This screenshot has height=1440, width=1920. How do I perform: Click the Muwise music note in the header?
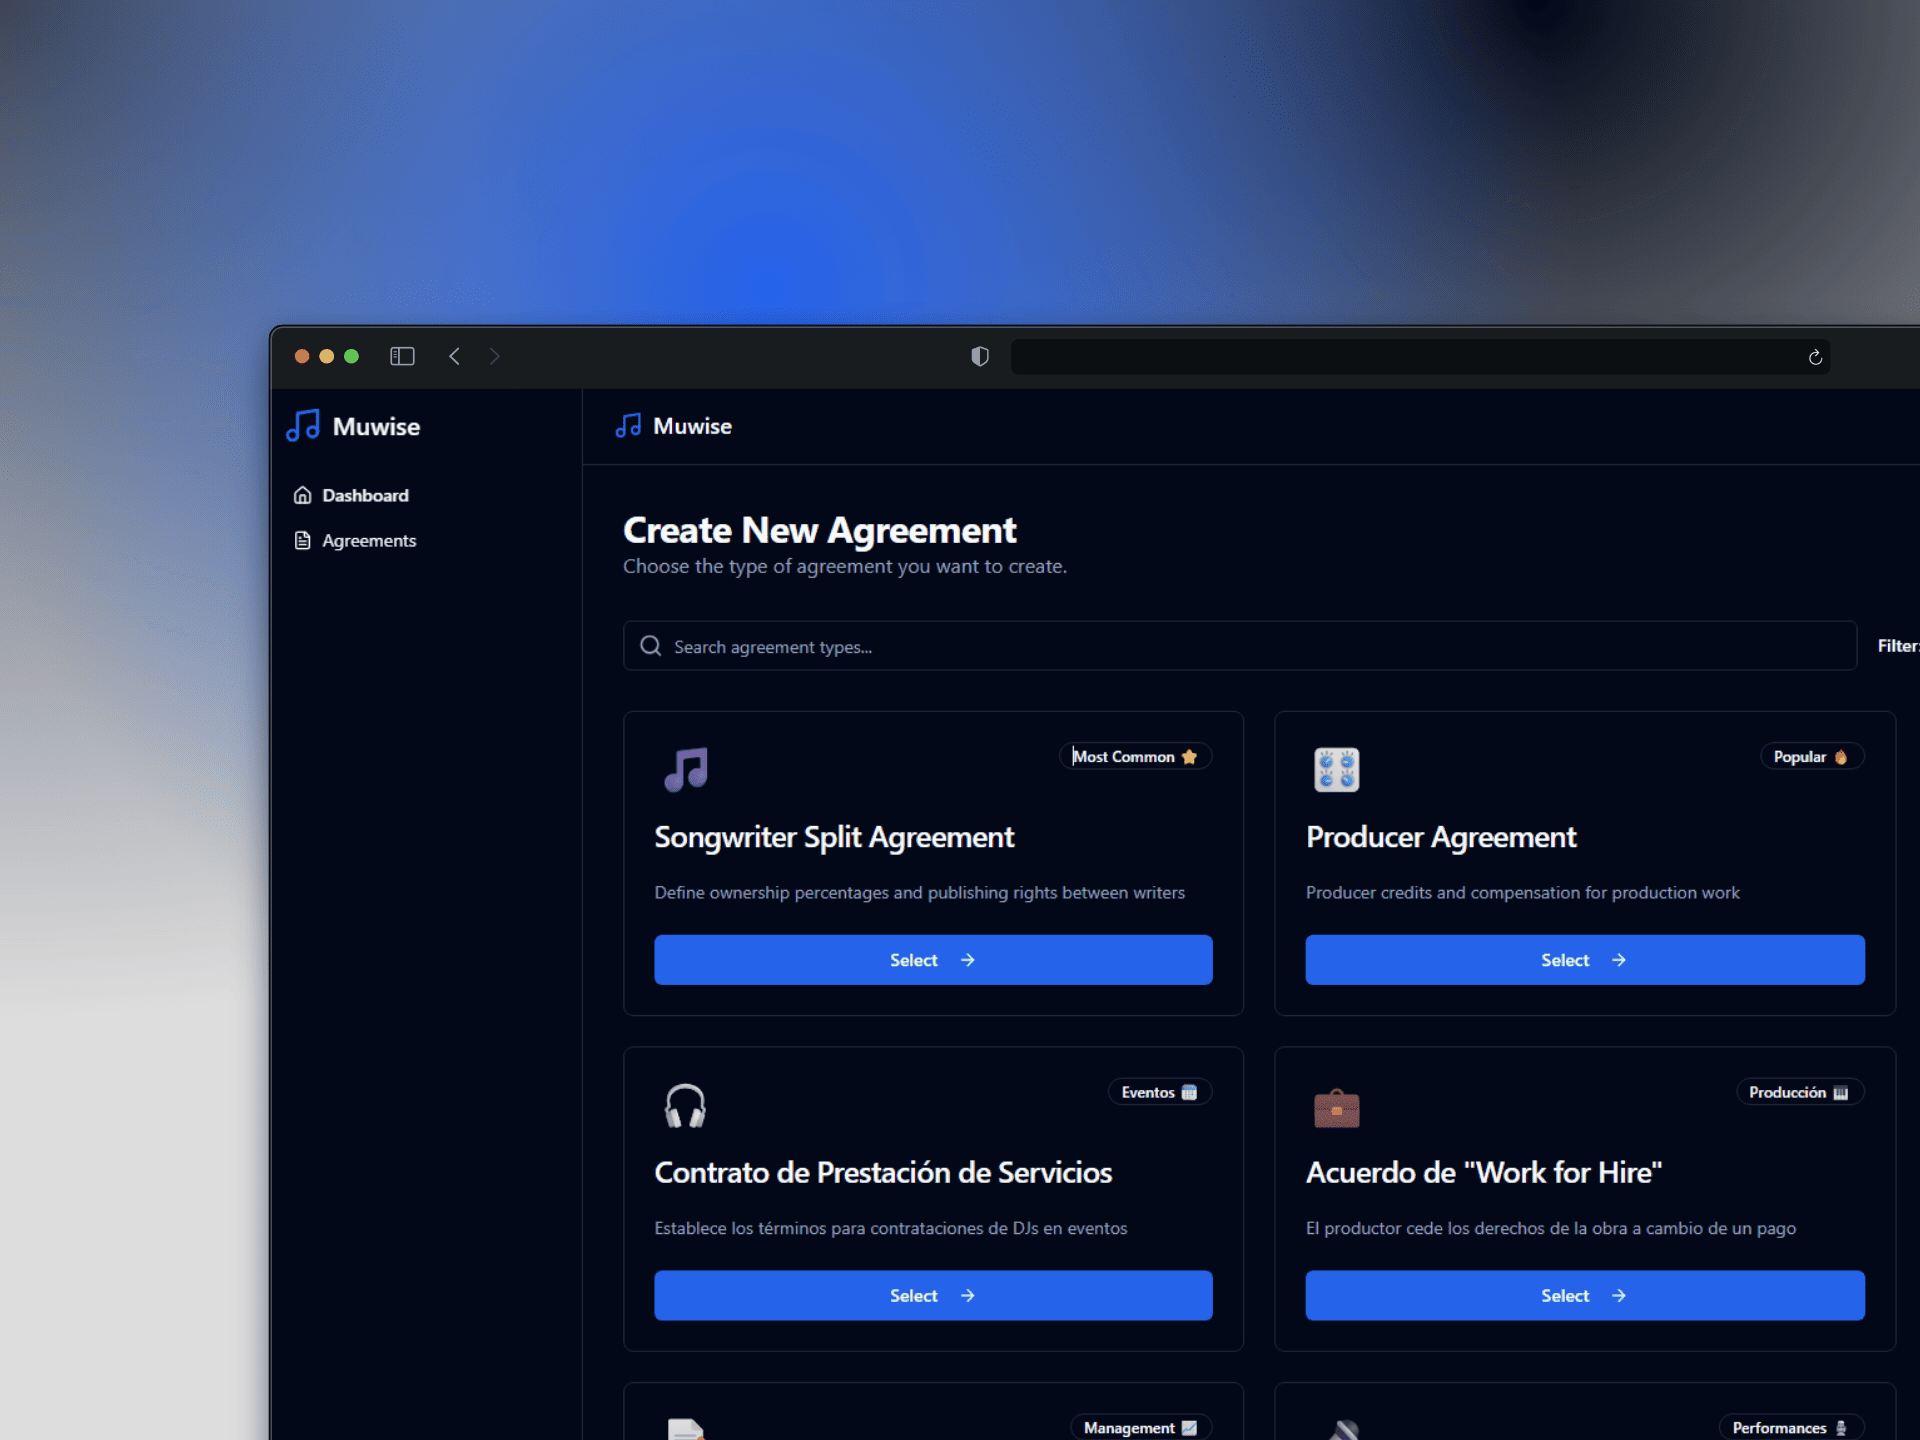tap(628, 426)
